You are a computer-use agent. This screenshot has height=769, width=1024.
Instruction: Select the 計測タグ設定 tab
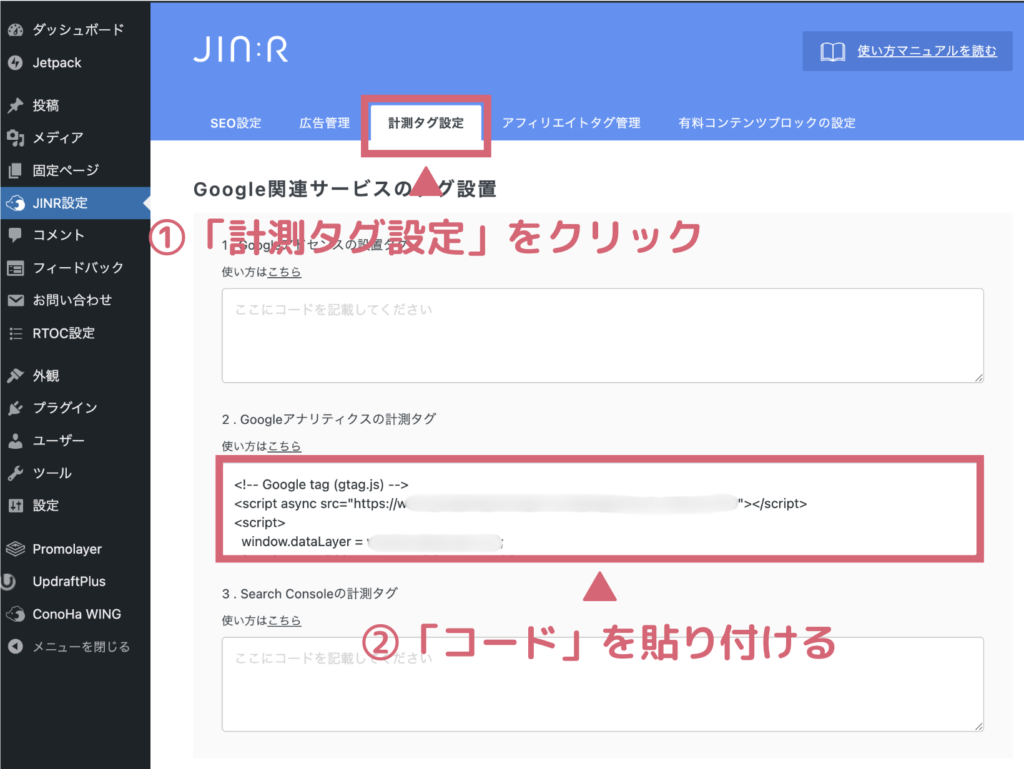click(x=426, y=123)
